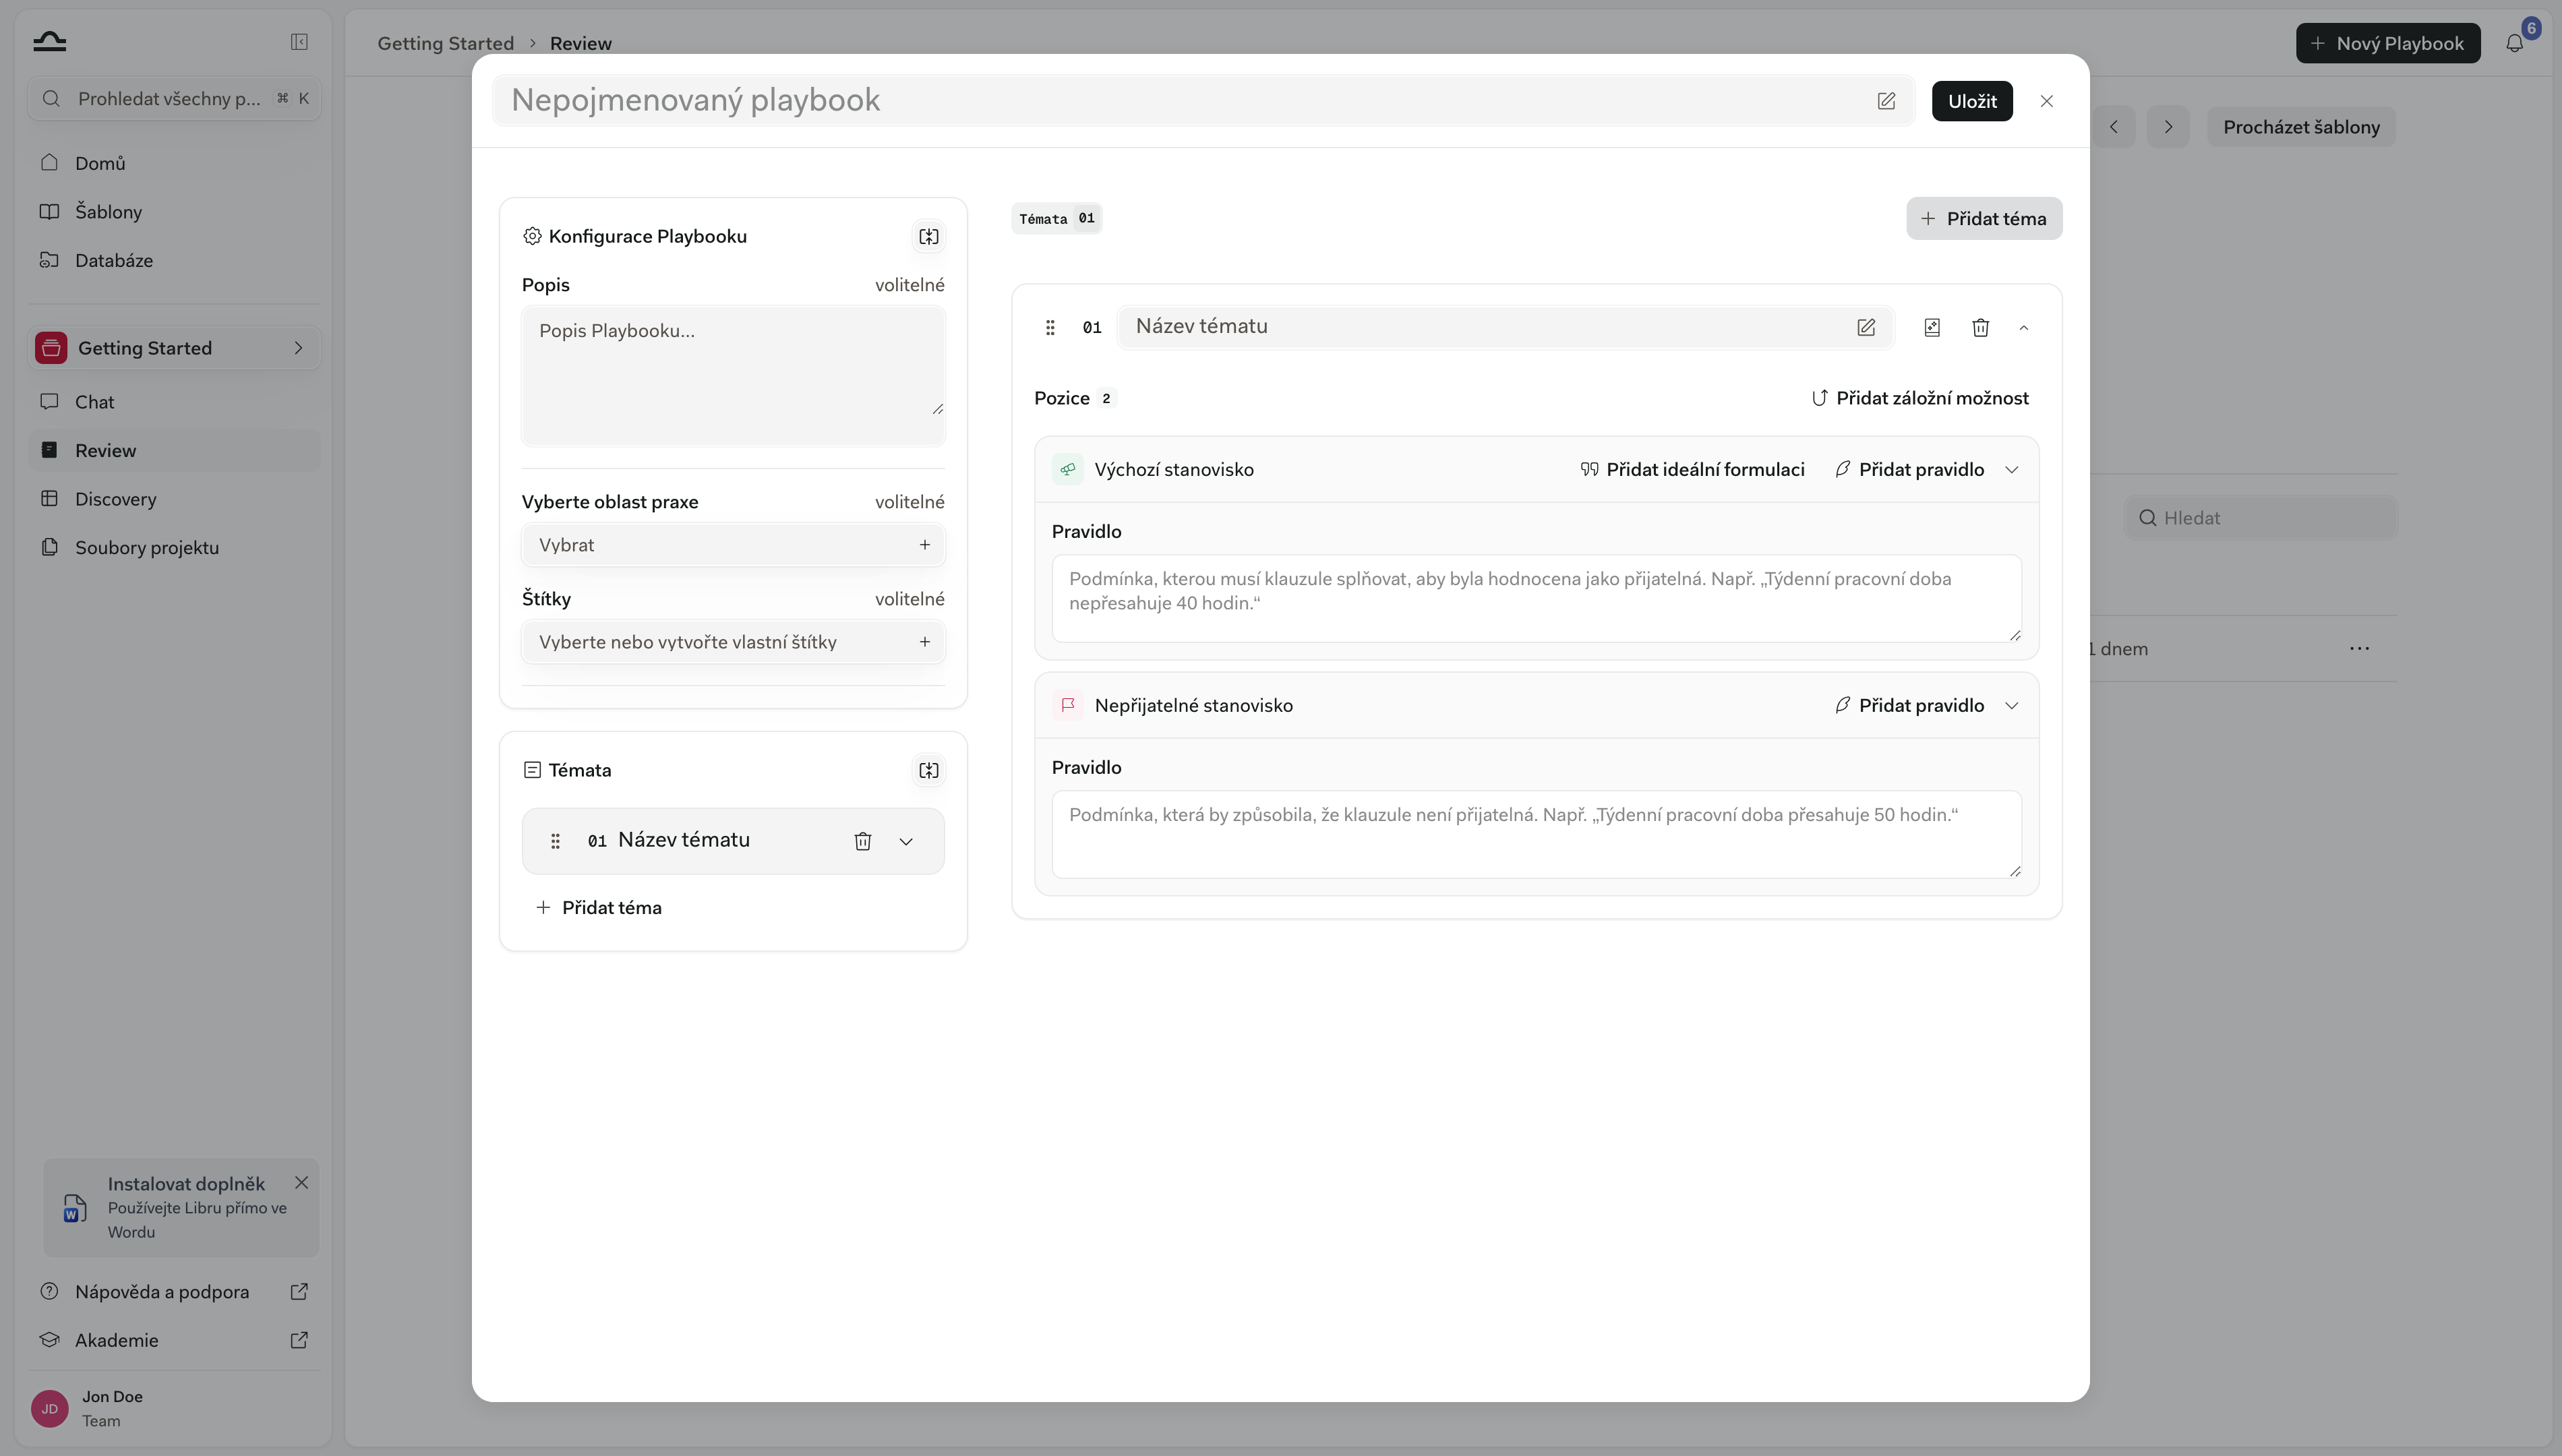Click Přidat pravidlo in Nepřijatelné stanovisko
2562x1456 pixels.
[x=1910, y=706]
